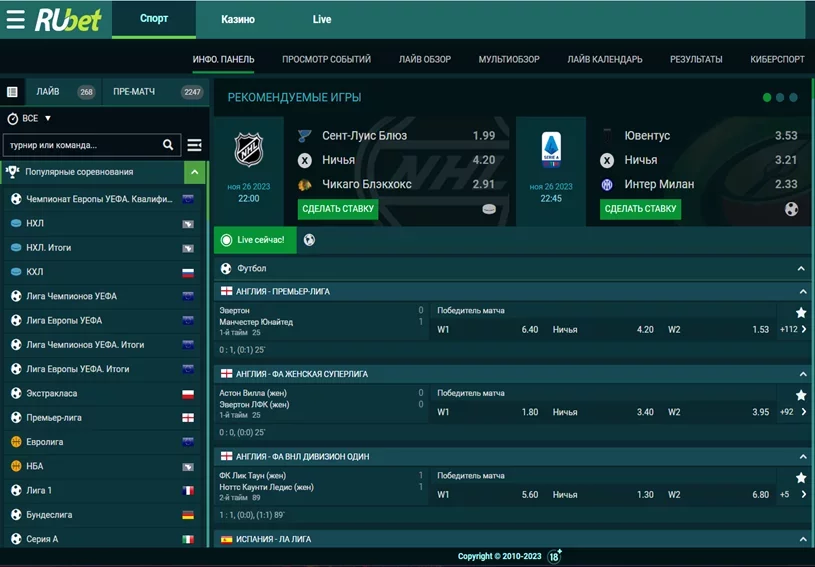Screen dimensions: 815x567
Task: Open КХЛ in popular competitions
Action: (x=102, y=272)
